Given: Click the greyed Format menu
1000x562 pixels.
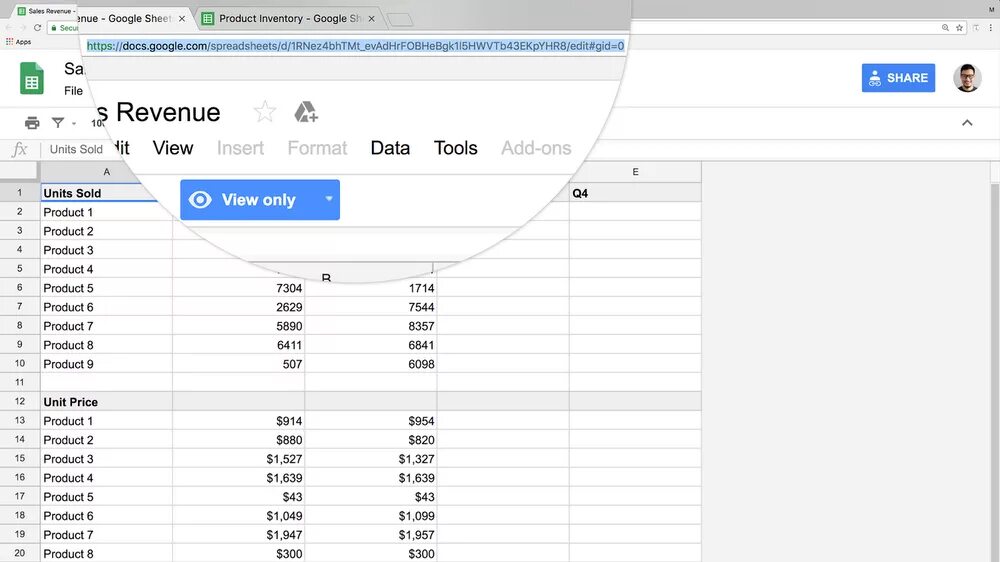Looking at the screenshot, I should 317,148.
